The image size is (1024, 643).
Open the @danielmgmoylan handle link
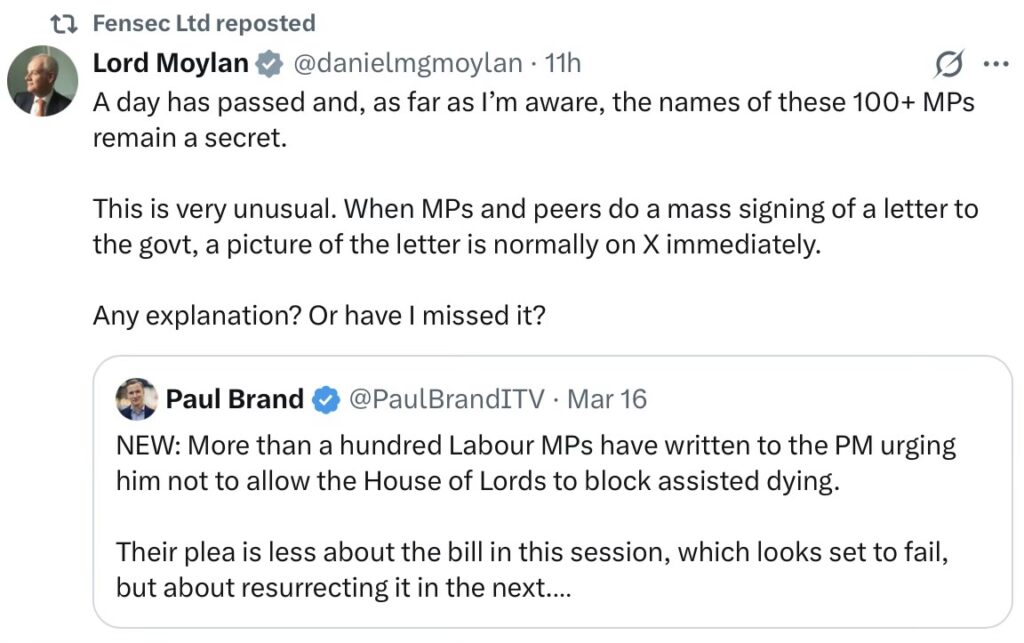[x=406, y=64]
